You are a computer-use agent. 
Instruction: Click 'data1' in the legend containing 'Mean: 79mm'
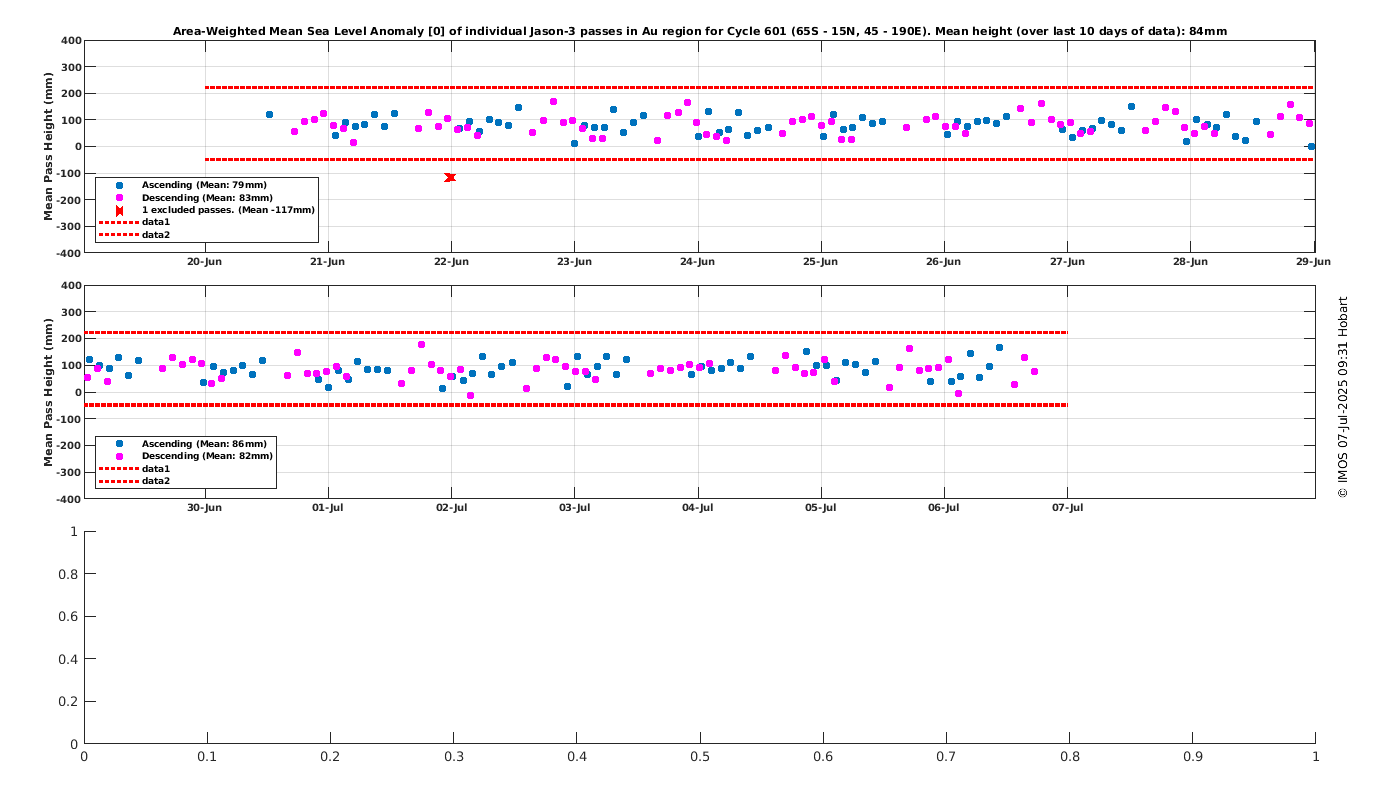click(x=156, y=222)
